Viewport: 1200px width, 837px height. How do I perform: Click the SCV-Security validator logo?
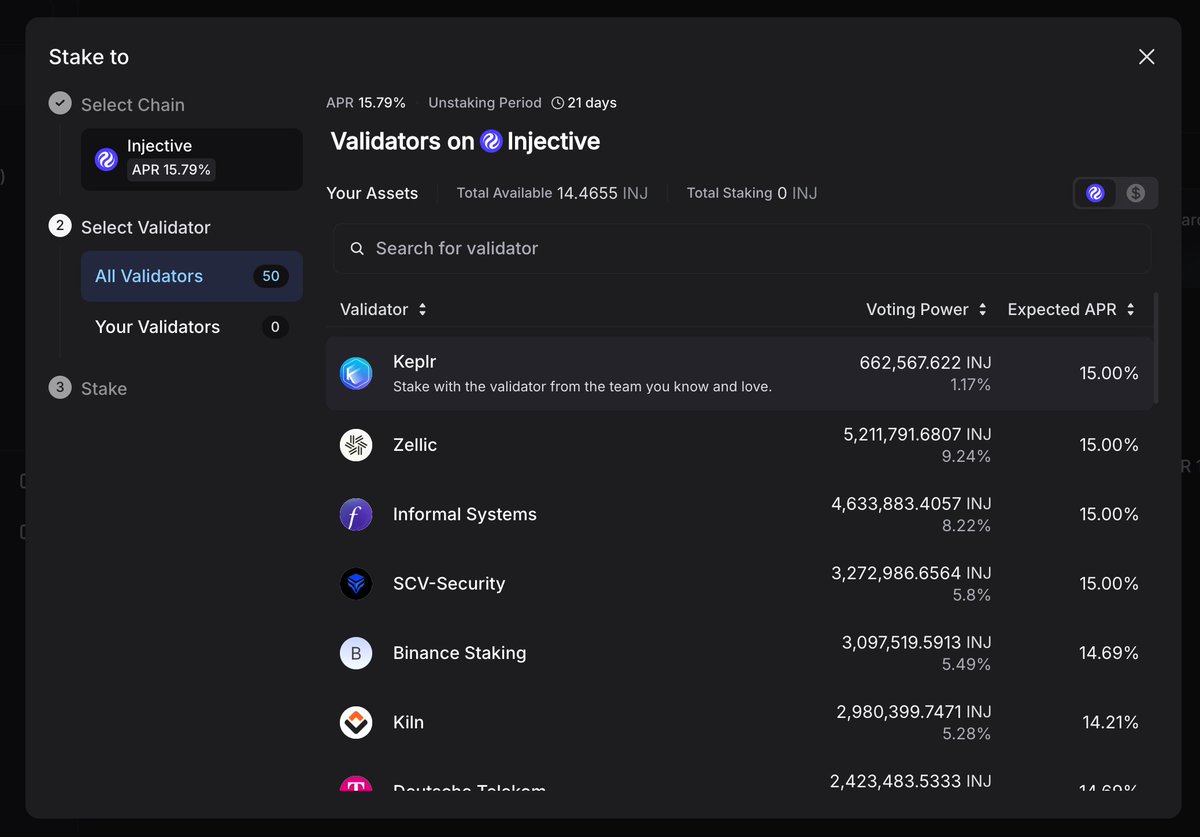(356, 584)
